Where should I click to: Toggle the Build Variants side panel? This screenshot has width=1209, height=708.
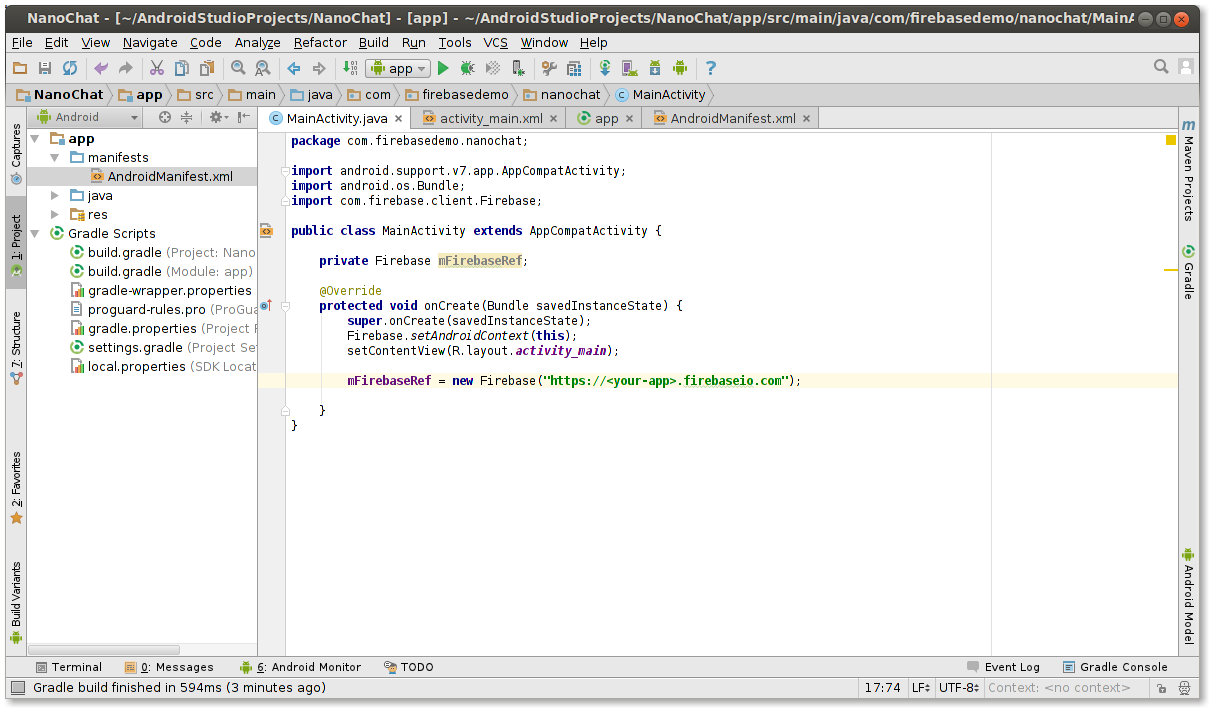[16, 602]
